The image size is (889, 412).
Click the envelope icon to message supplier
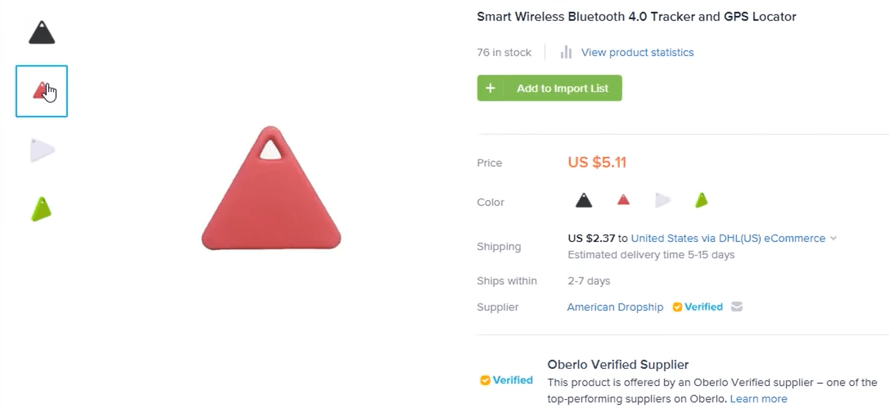[x=737, y=307]
